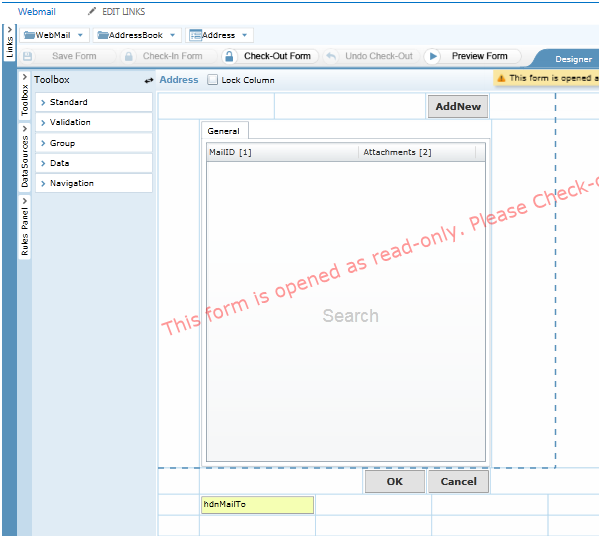Image resolution: width=601 pixels, height=538 pixels.
Task: Click the AddressBook folder icon
Action: point(101,35)
